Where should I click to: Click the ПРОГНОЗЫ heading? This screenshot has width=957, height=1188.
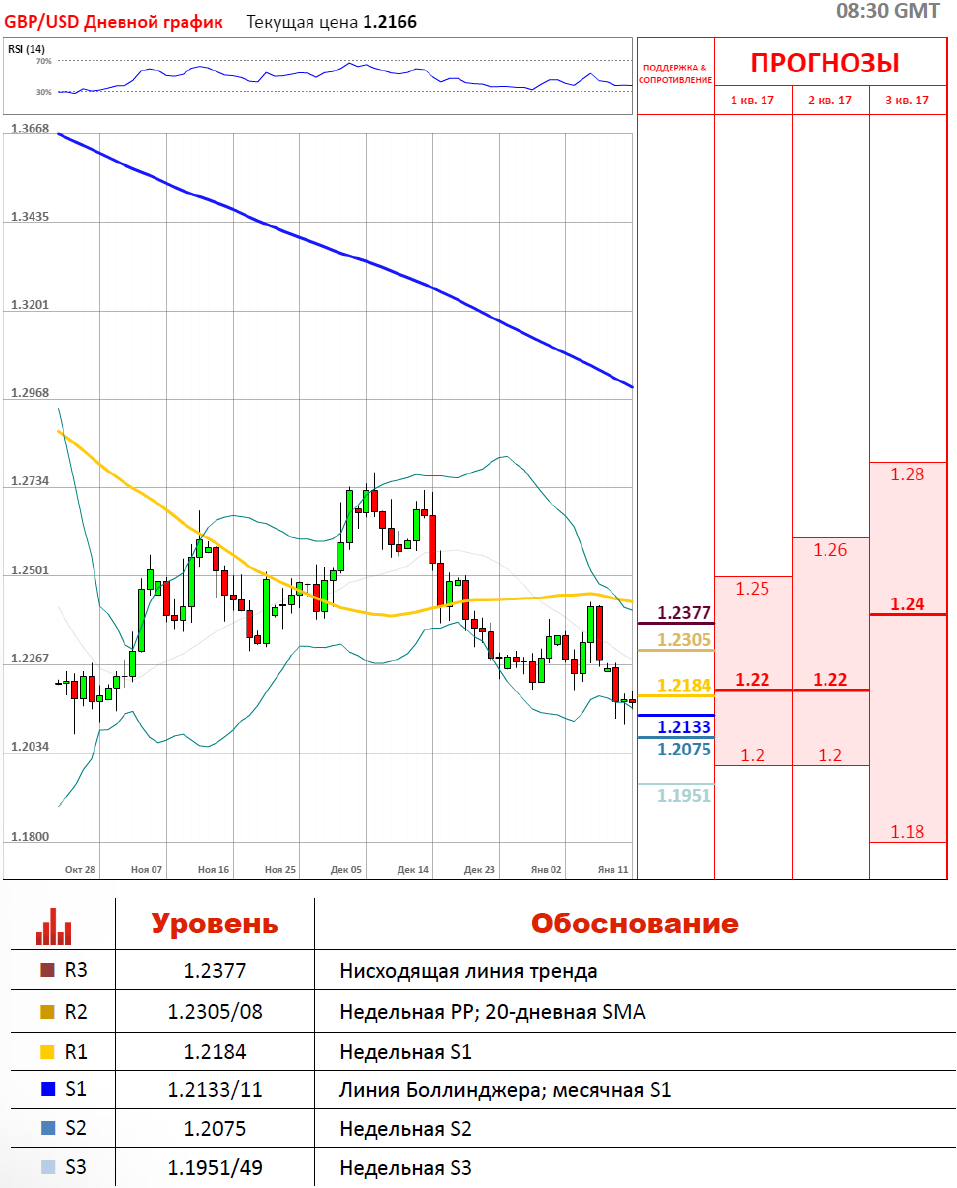pyautogui.click(x=825, y=63)
